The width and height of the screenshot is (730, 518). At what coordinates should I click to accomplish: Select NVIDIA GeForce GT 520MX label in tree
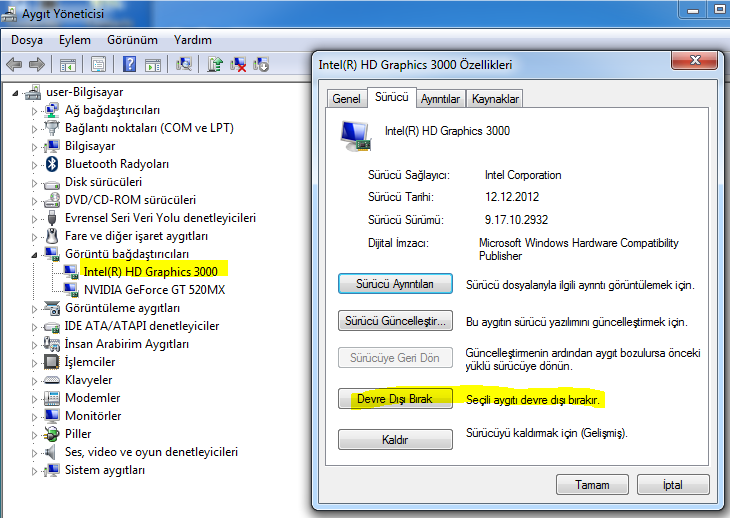[x=155, y=289]
